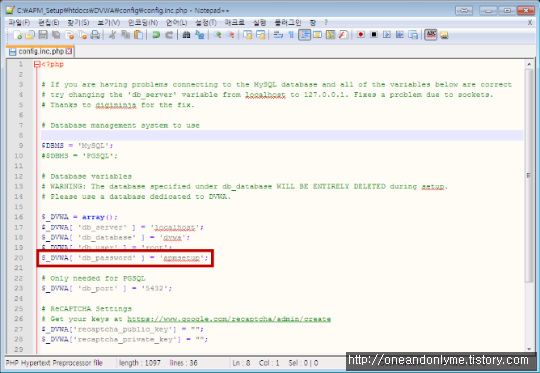Toggle the ABC spell check button
This screenshot has width=540, height=373.
(430, 35)
